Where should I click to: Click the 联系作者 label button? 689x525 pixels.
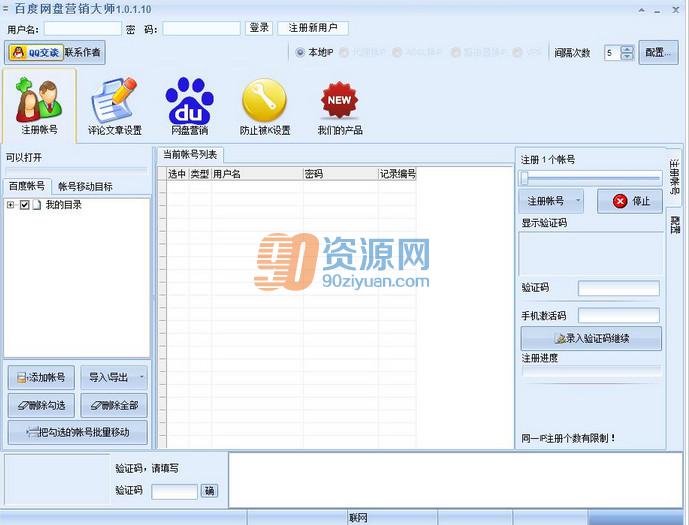pos(83,53)
